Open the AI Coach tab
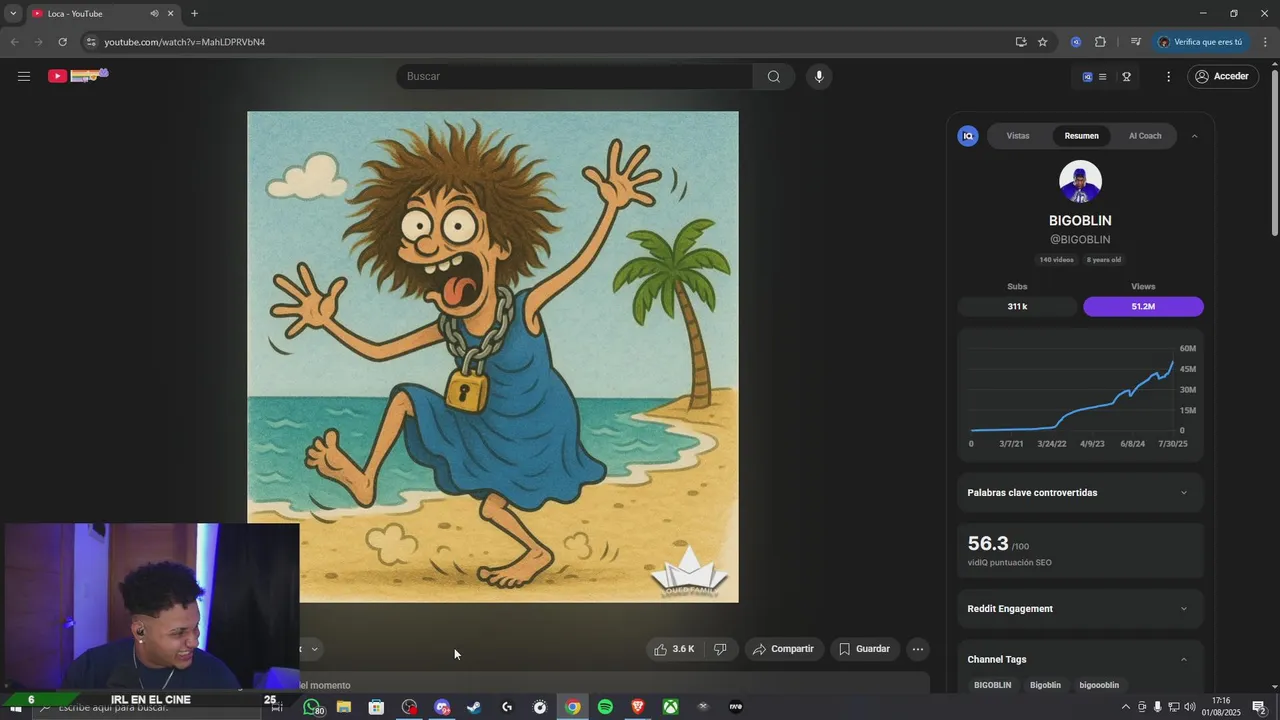Viewport: 1280px width, 720px height. click(x=1145, y=136)
